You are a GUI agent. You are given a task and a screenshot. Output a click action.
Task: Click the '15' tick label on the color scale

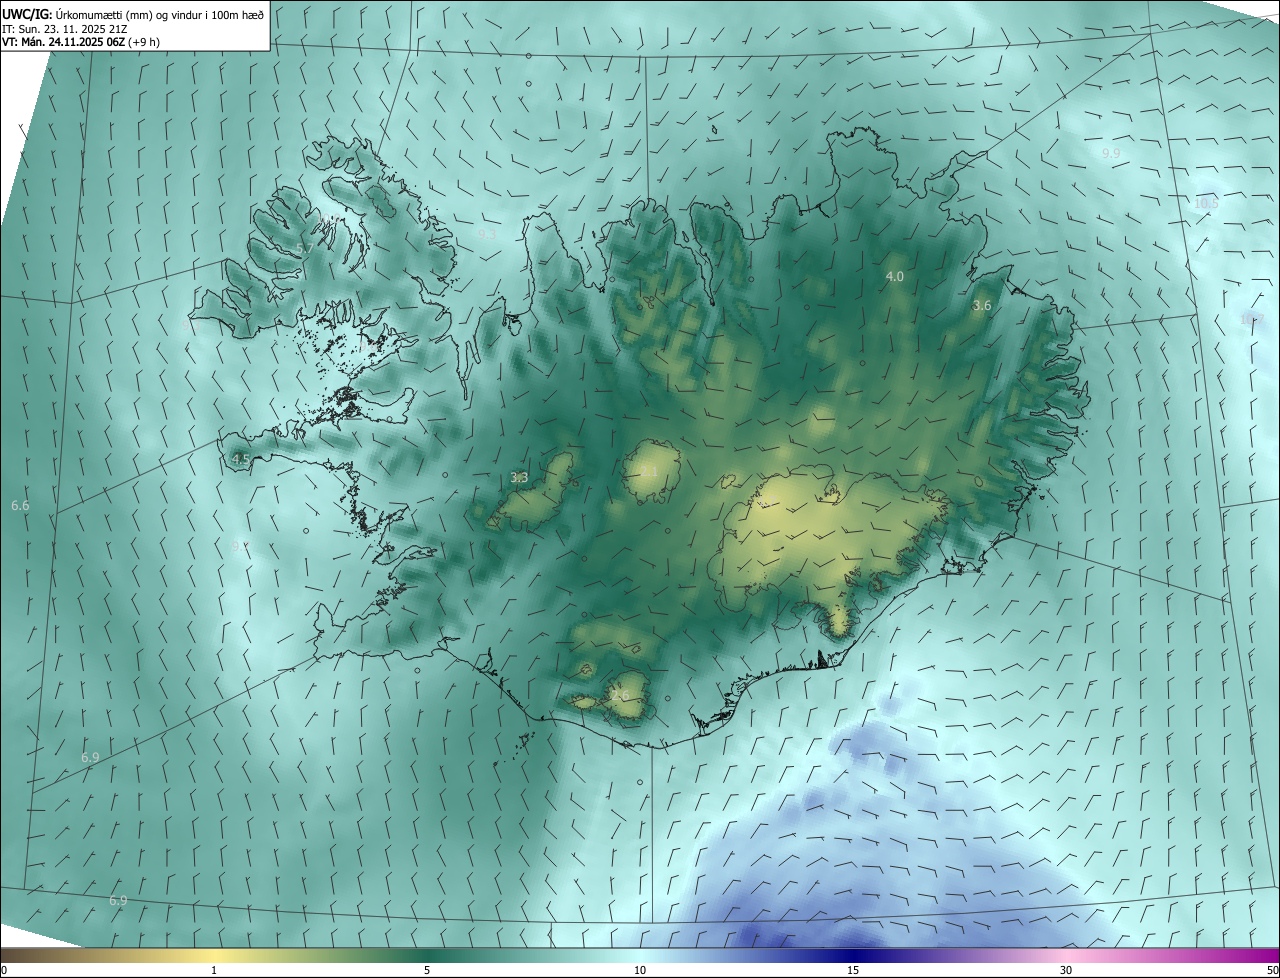[853, 970]
